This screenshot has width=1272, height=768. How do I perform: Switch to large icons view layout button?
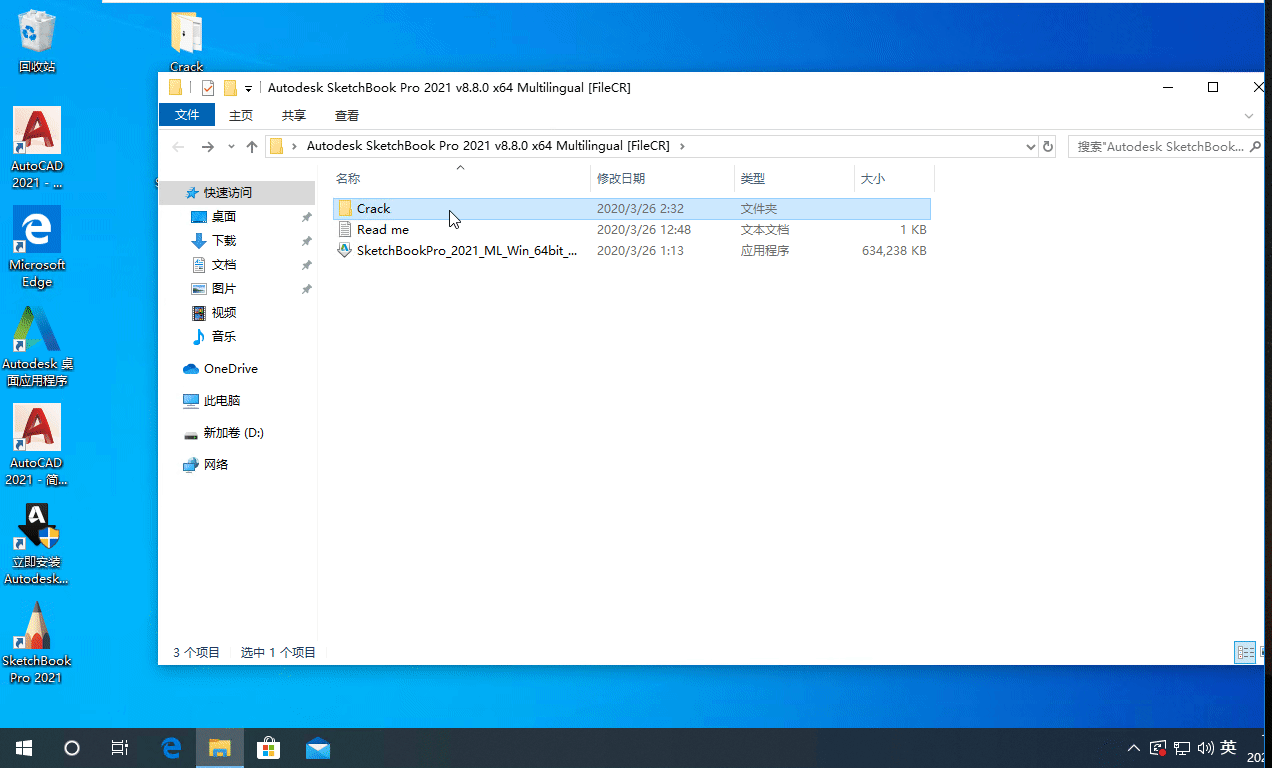pyautogui.click(x=1263, y=653)
